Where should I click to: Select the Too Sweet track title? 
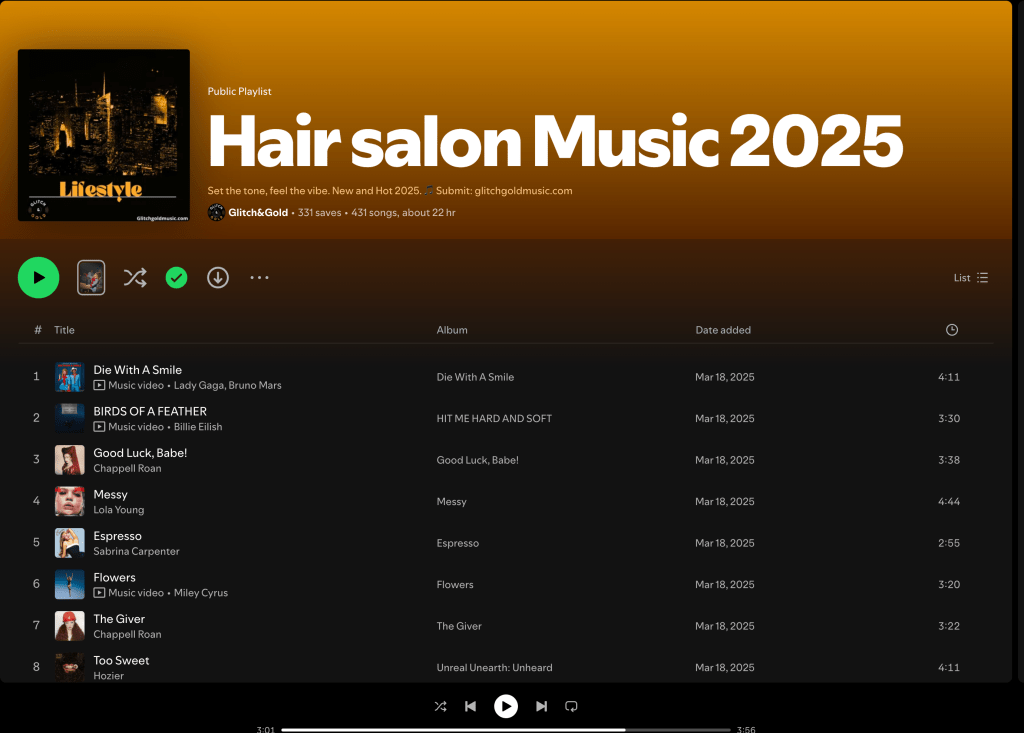(x=121, y=660)
